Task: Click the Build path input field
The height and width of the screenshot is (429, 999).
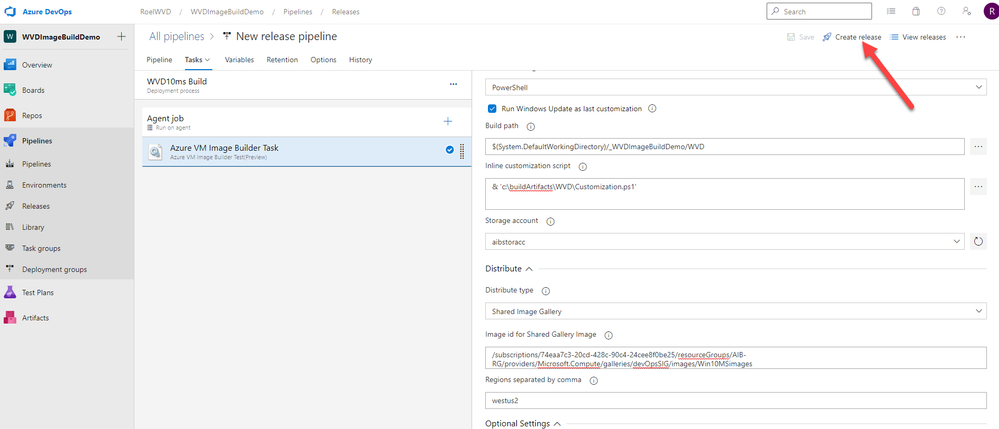Action: [724, 147]
